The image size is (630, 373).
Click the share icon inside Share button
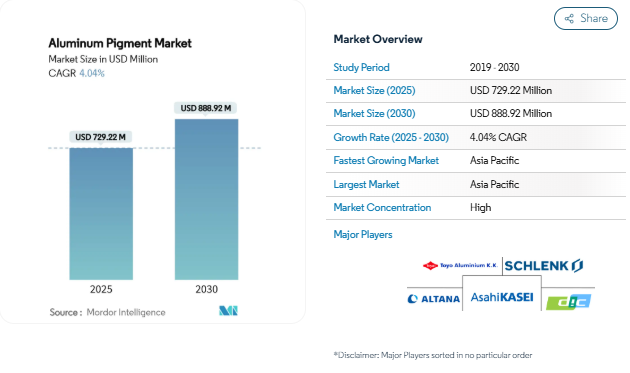coord(569,18)
